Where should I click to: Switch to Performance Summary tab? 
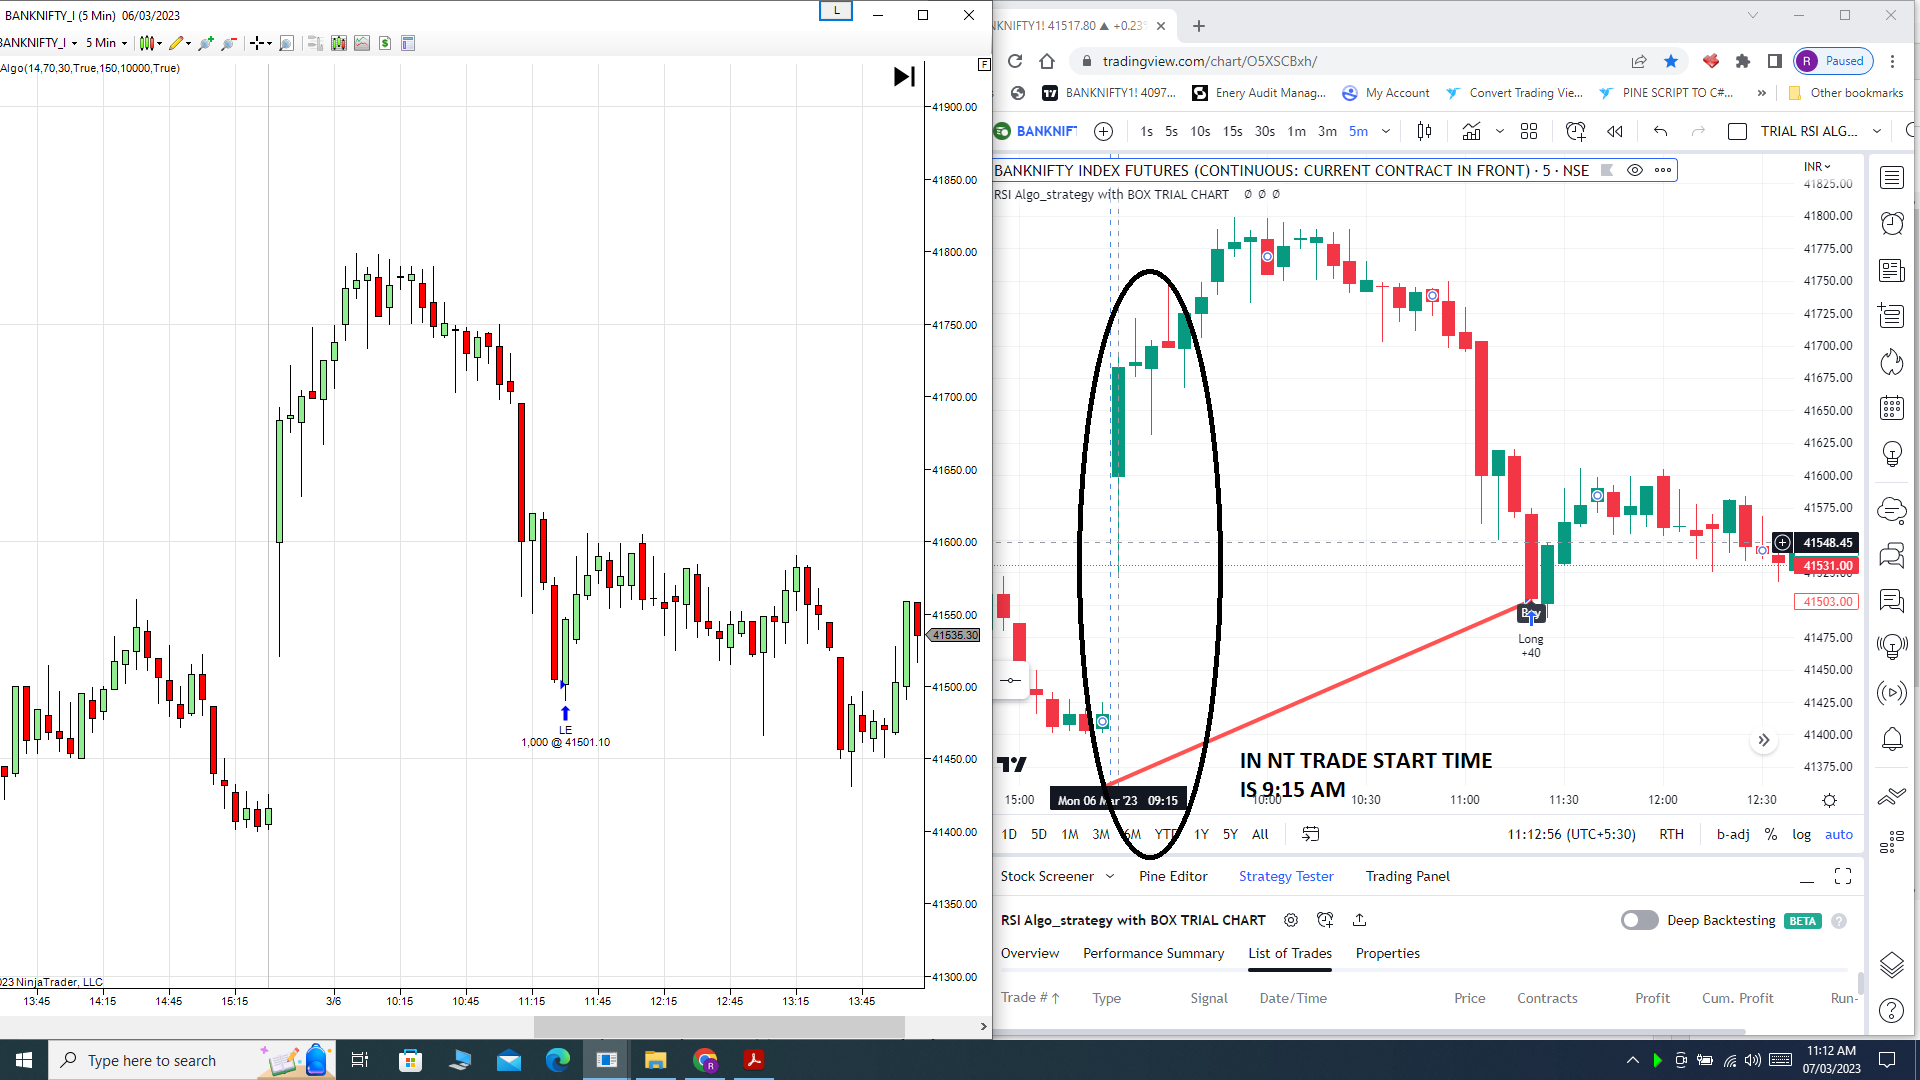tap(1153, 953)
